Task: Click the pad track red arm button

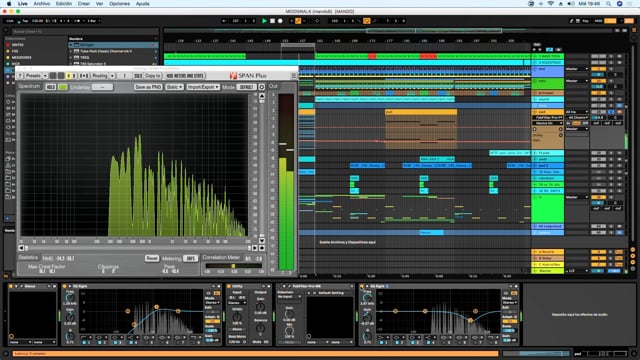Action: 620,112
